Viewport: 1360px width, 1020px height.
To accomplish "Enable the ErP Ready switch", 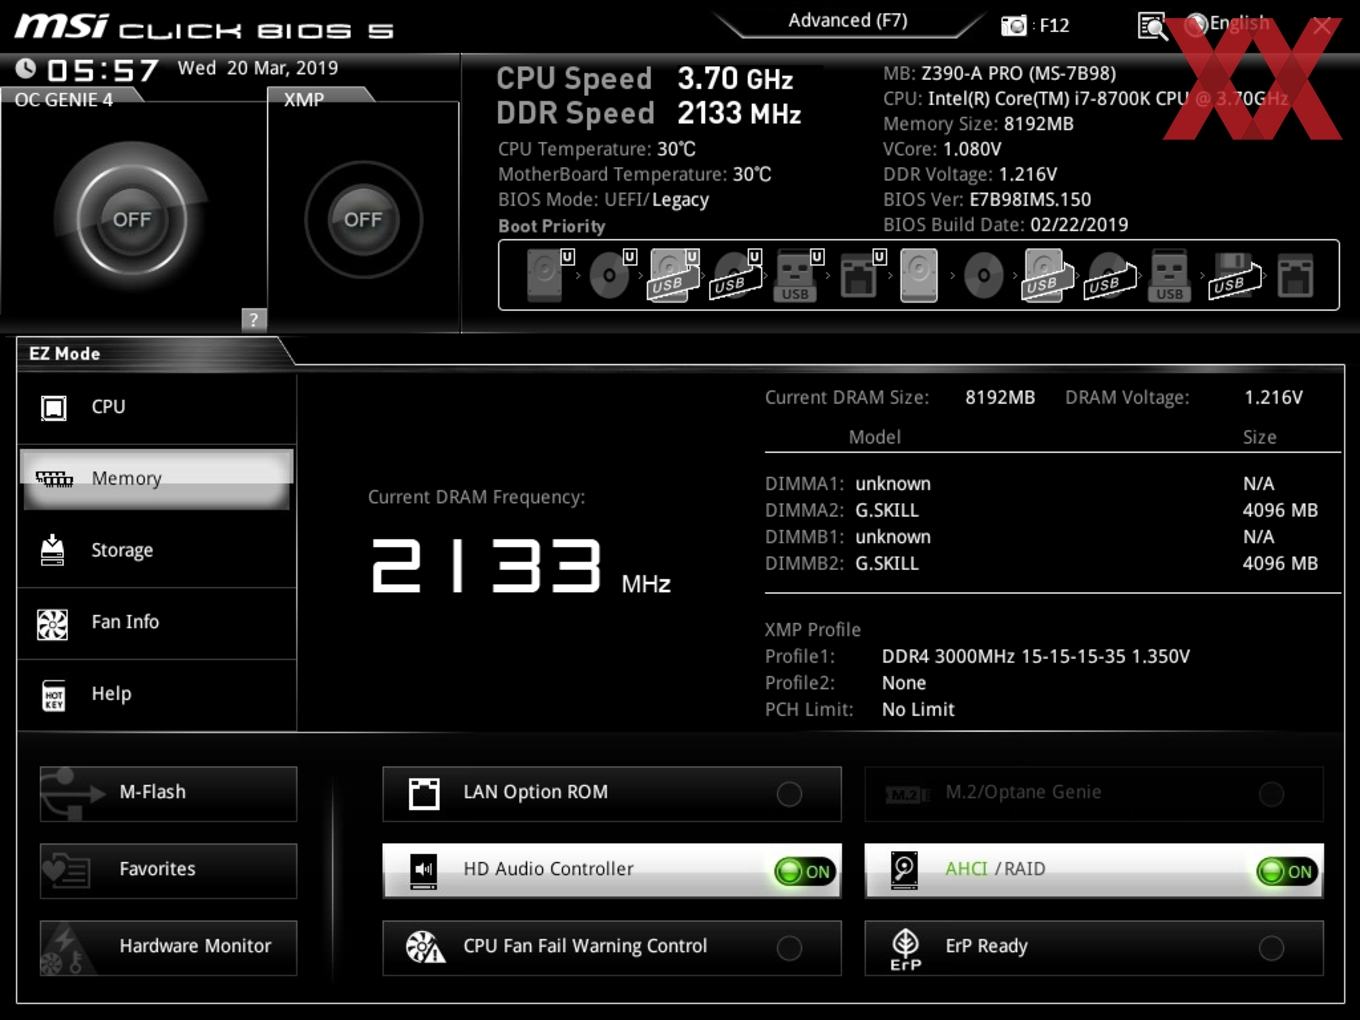I will point(1271,948).
